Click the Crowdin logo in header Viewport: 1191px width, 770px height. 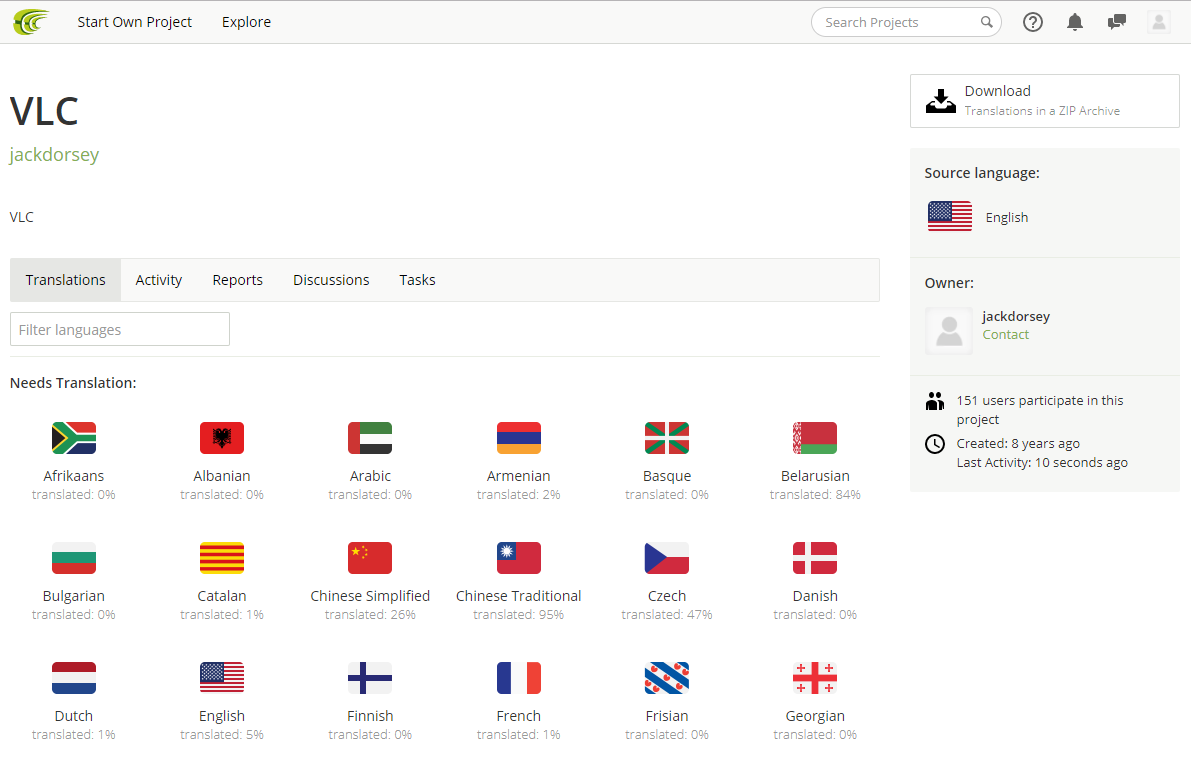click(31, 22)
